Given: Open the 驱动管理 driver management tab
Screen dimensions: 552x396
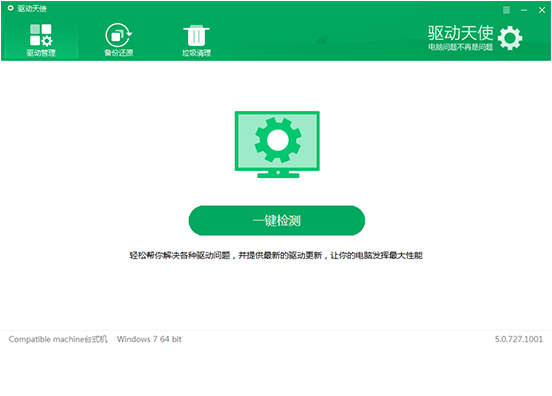Looking at the screenshot, I should point(41,40).
